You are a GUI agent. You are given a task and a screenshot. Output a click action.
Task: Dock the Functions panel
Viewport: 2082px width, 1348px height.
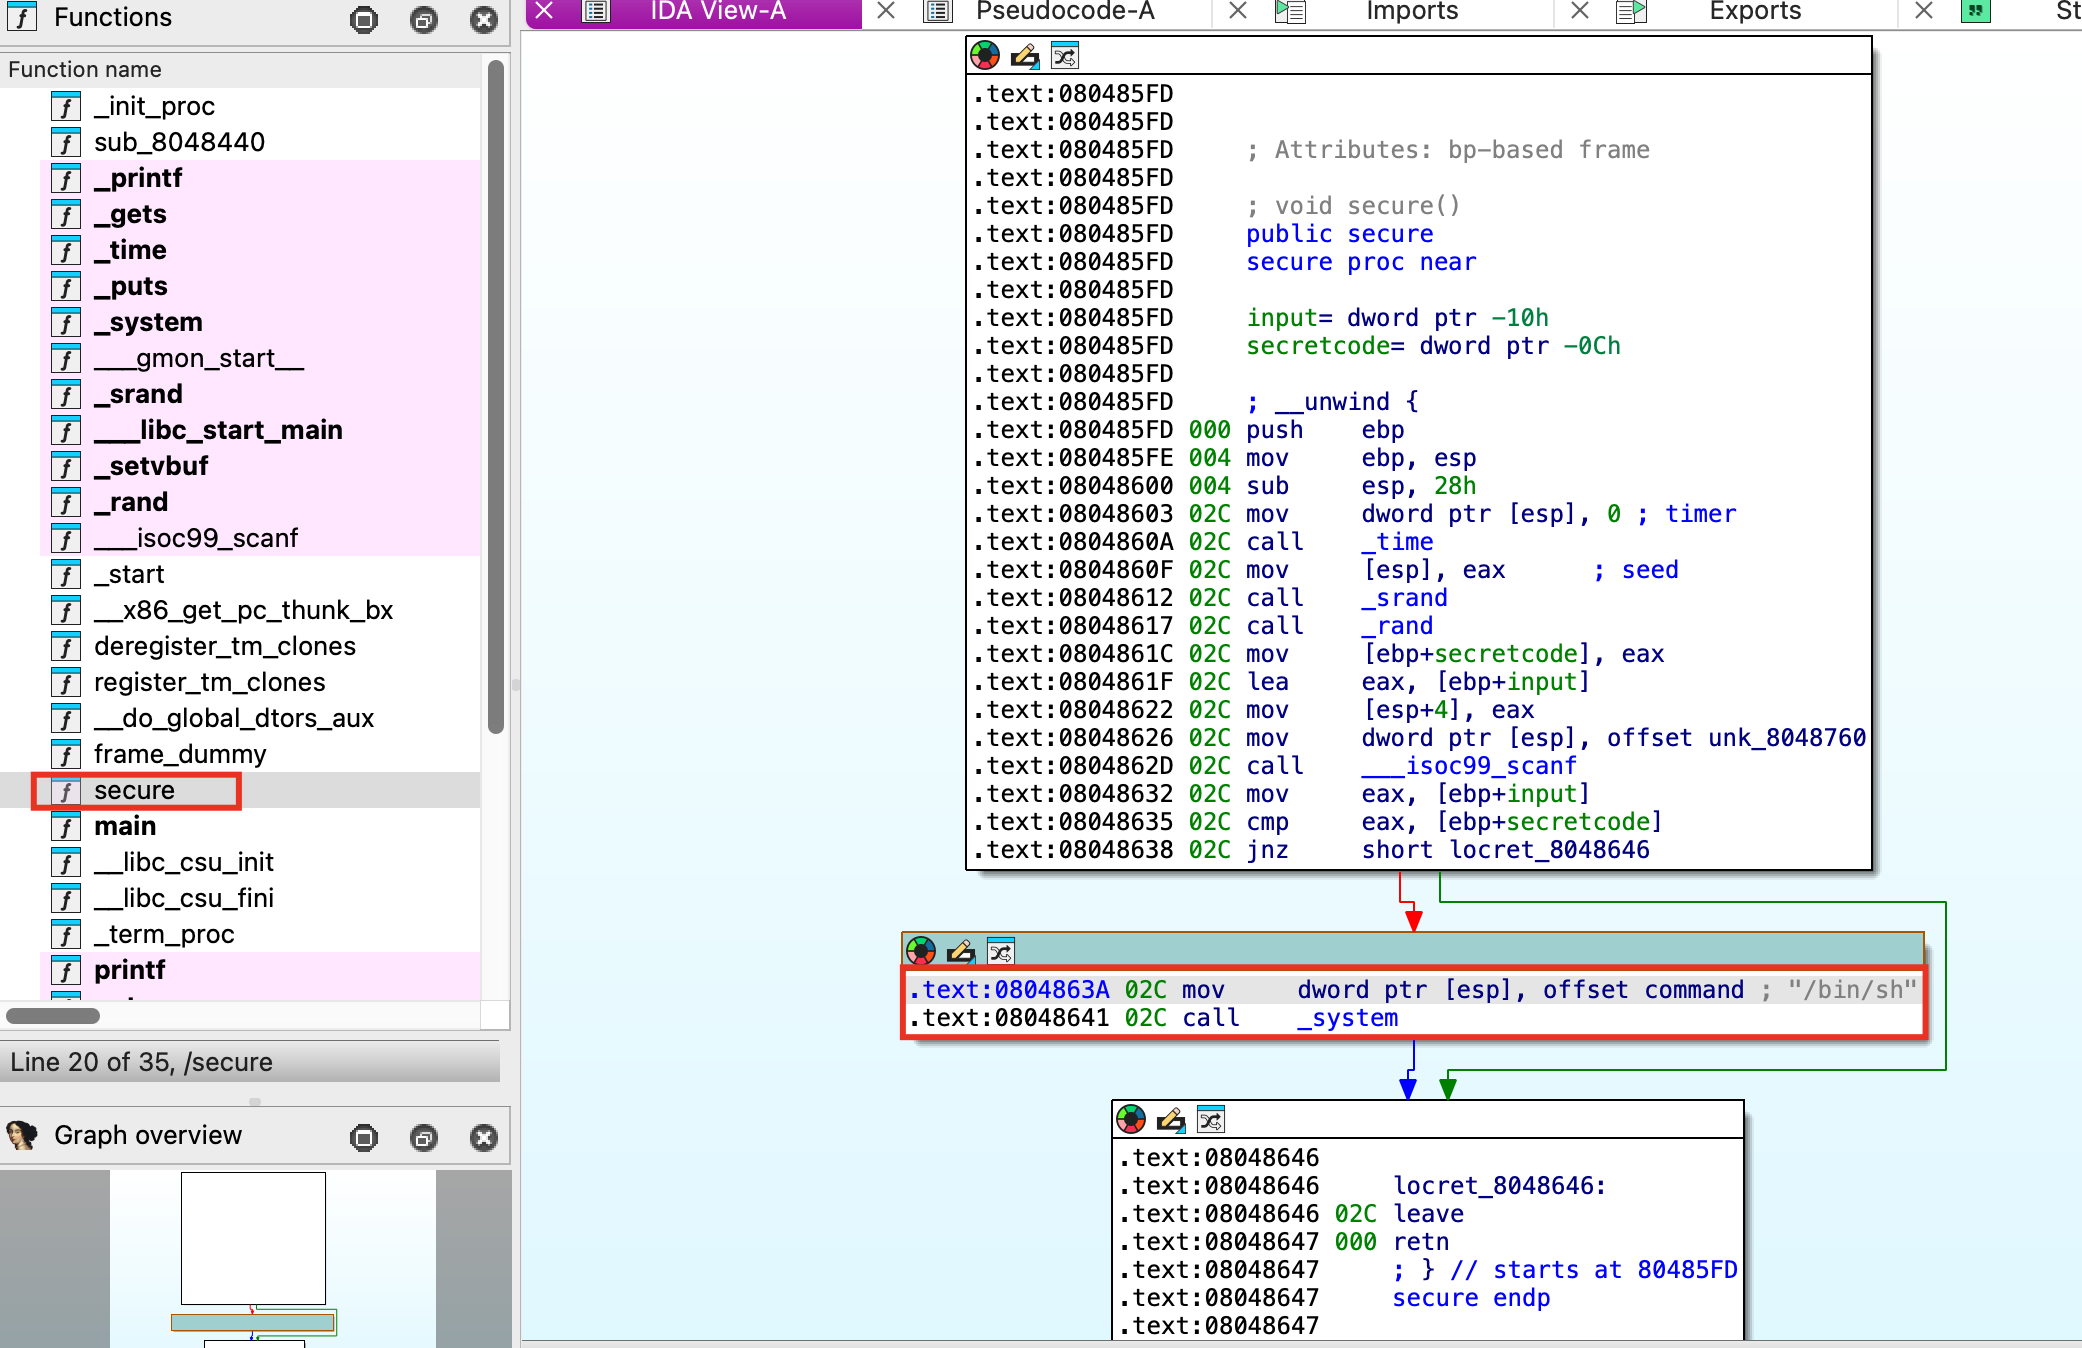coord(364,20)
